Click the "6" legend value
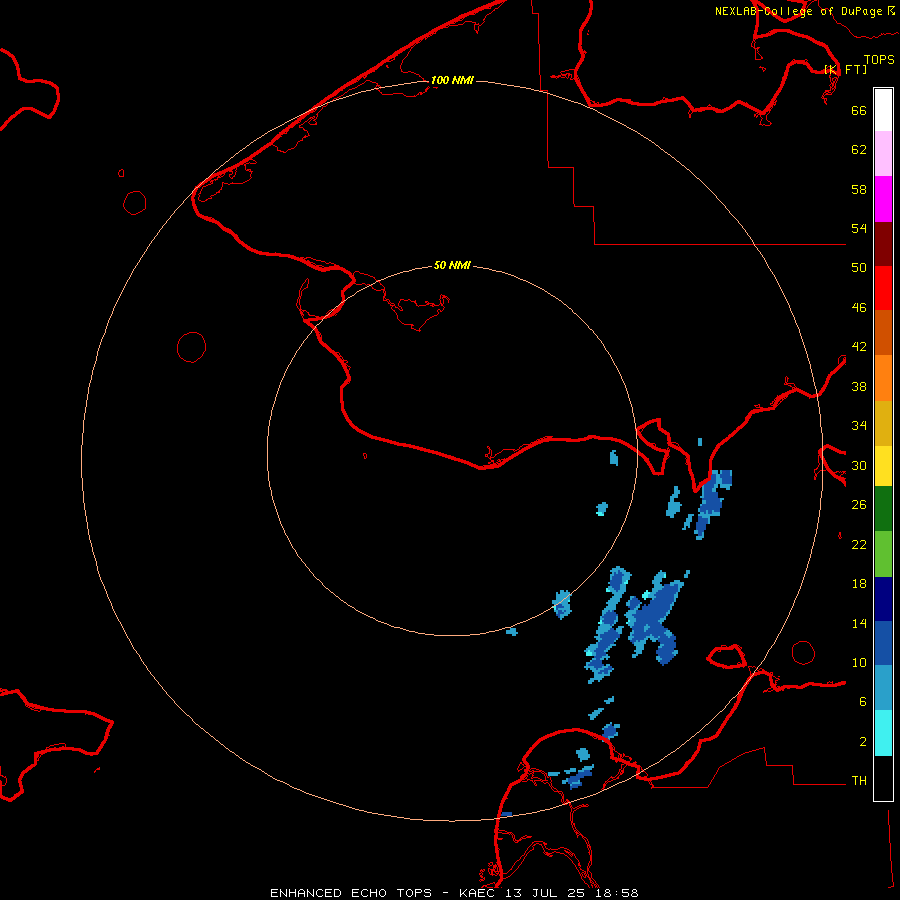This screenshot has width=900, height=900. click(863, 702)
